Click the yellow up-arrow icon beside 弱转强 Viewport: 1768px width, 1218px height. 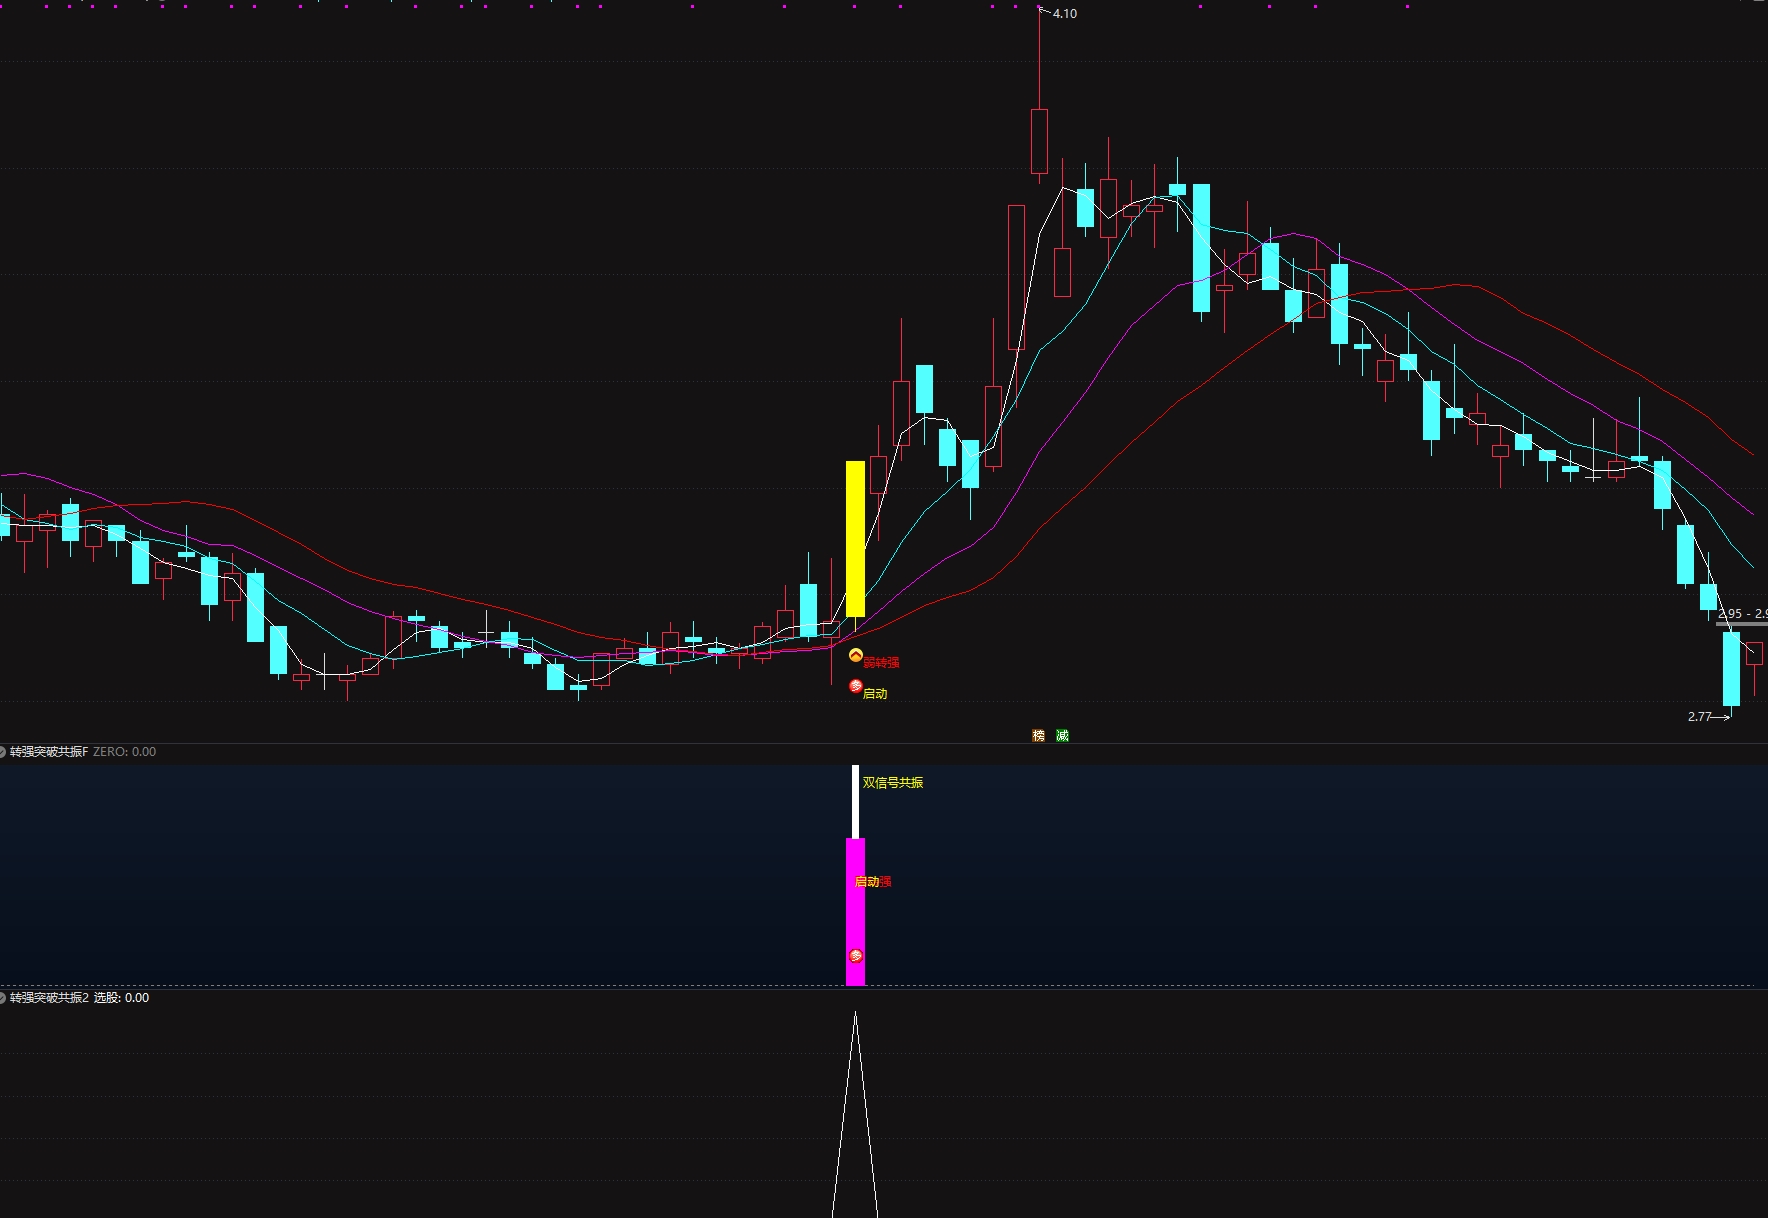856,656
